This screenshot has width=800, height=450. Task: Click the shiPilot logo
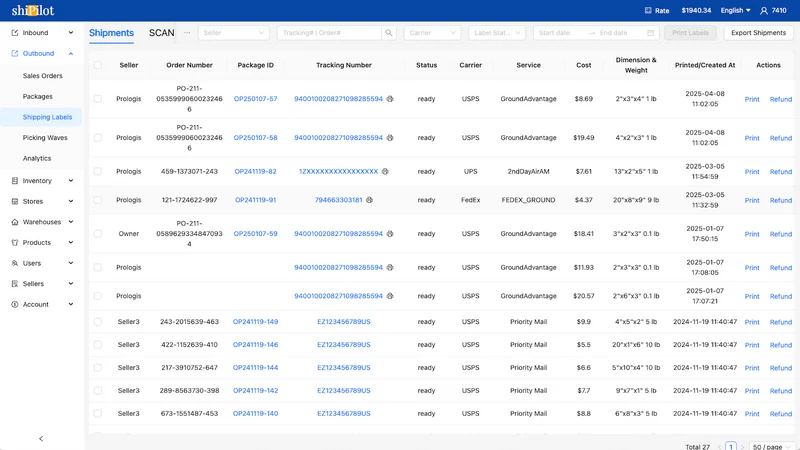pos(33,10)
